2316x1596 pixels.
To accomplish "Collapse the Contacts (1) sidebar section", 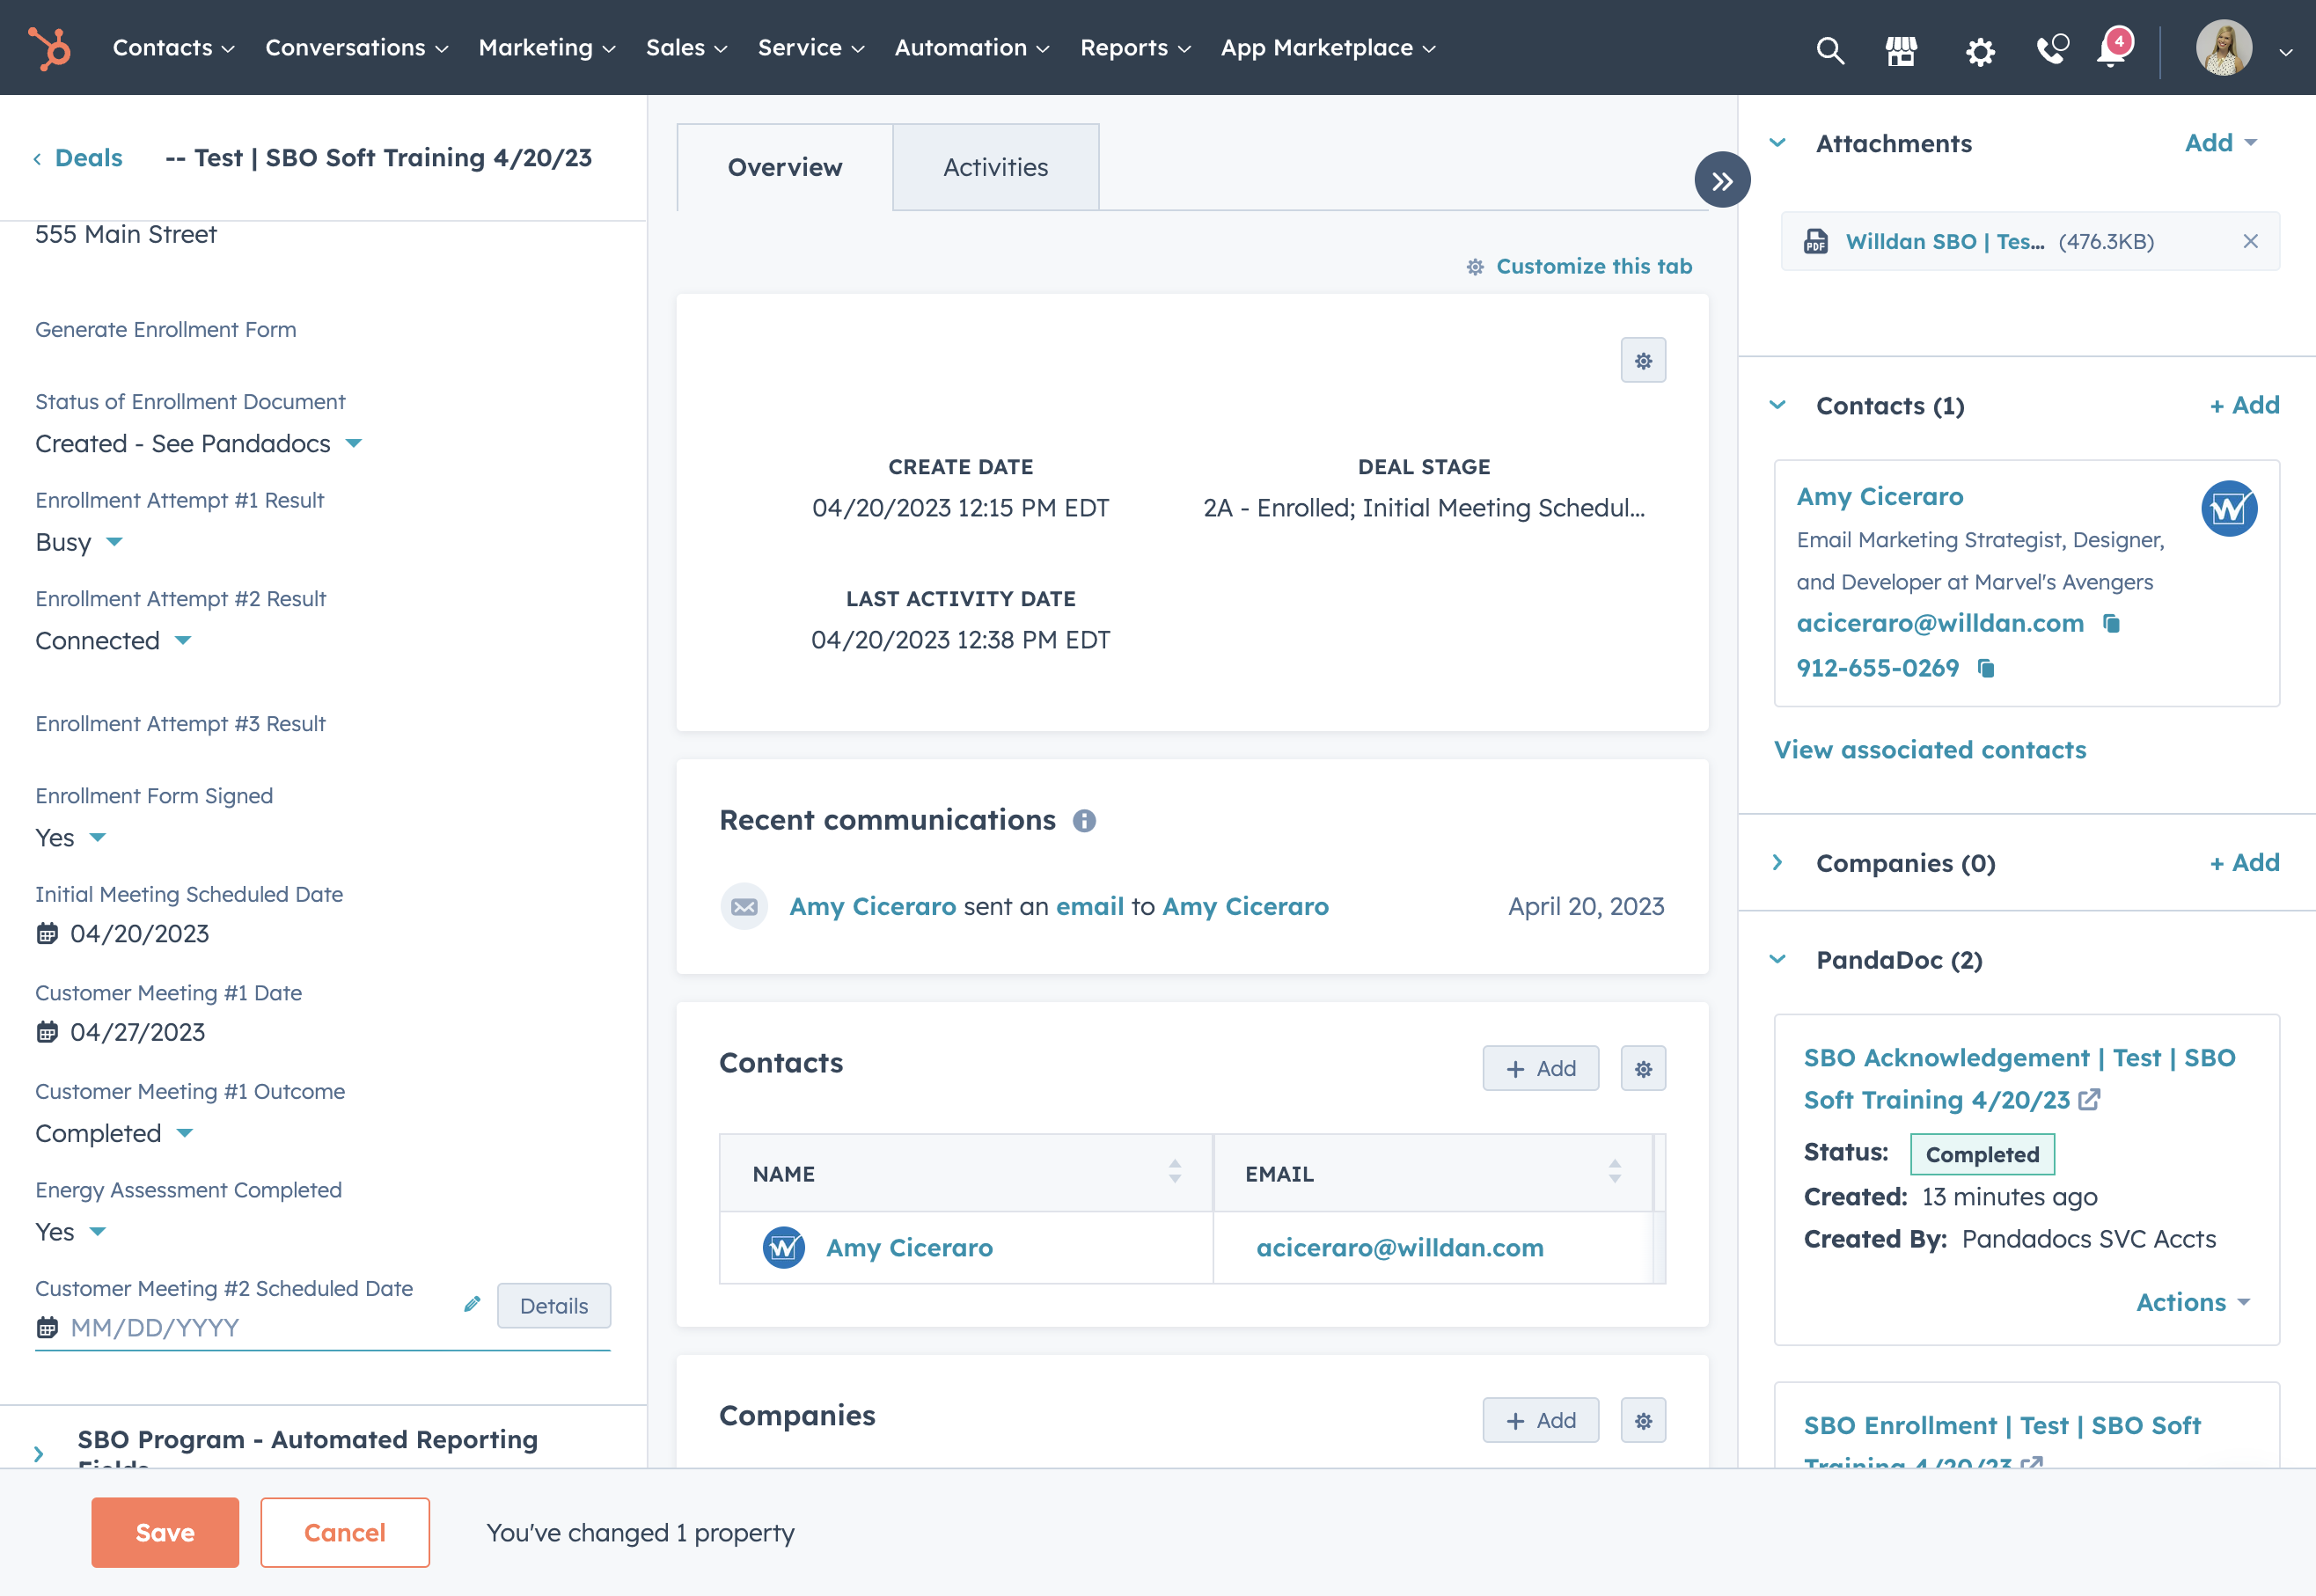I will point(1777,405).
